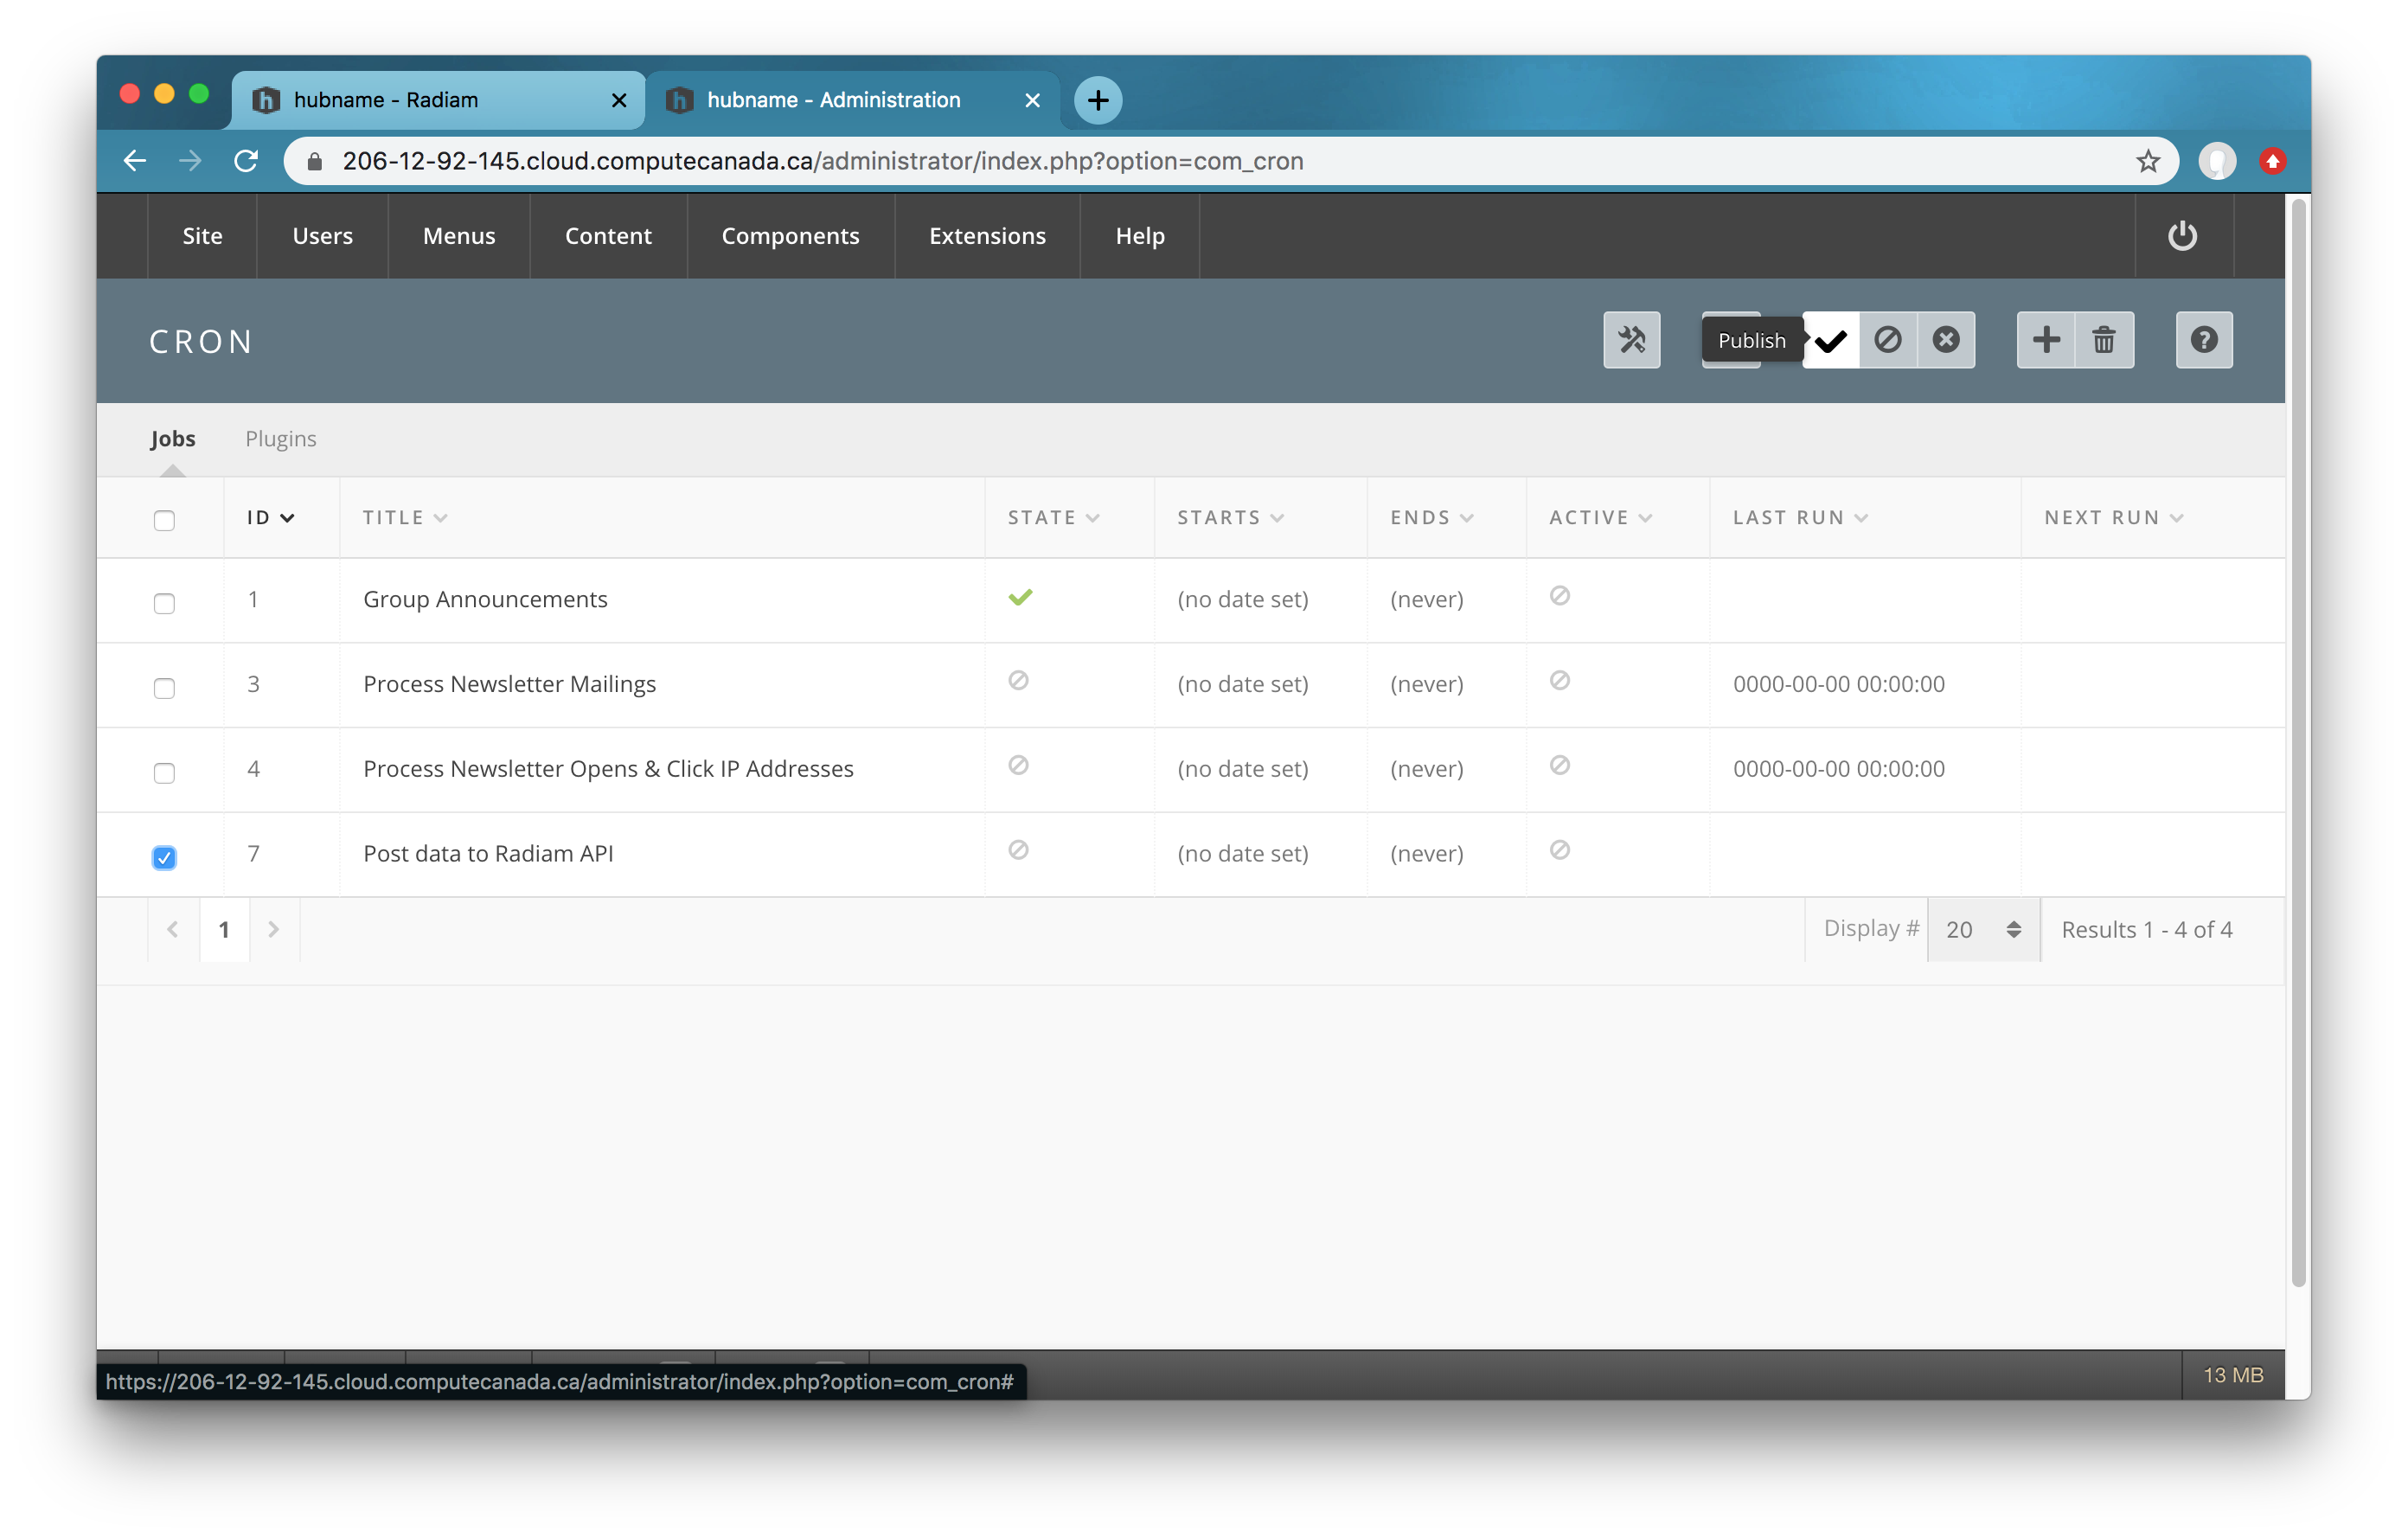Open the Site menu
The width and height of the screenshot is (2408, 1538).
pos(202,236)
